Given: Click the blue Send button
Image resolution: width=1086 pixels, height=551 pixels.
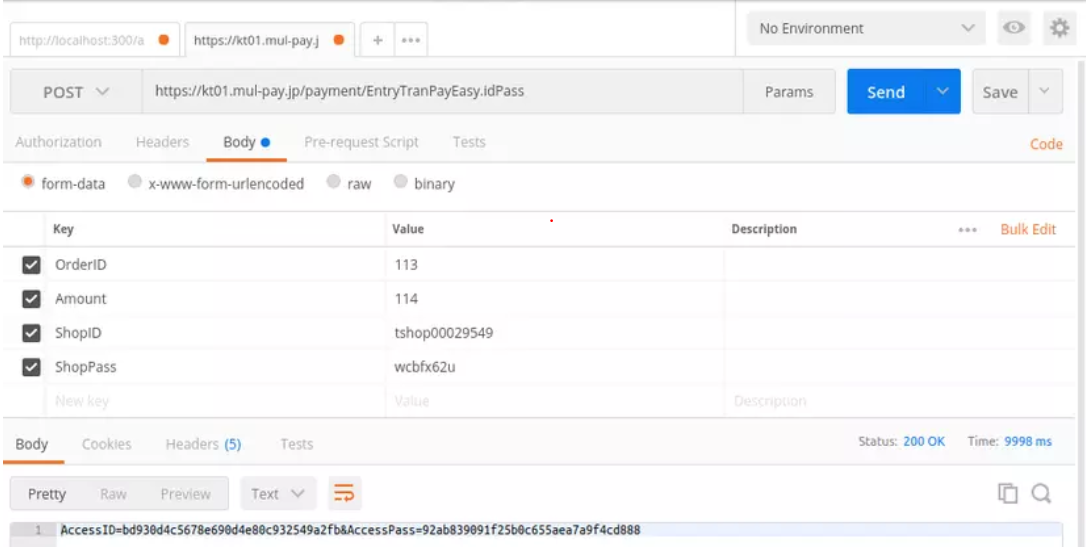Looking at the screenshot, I should coord(885,92).
